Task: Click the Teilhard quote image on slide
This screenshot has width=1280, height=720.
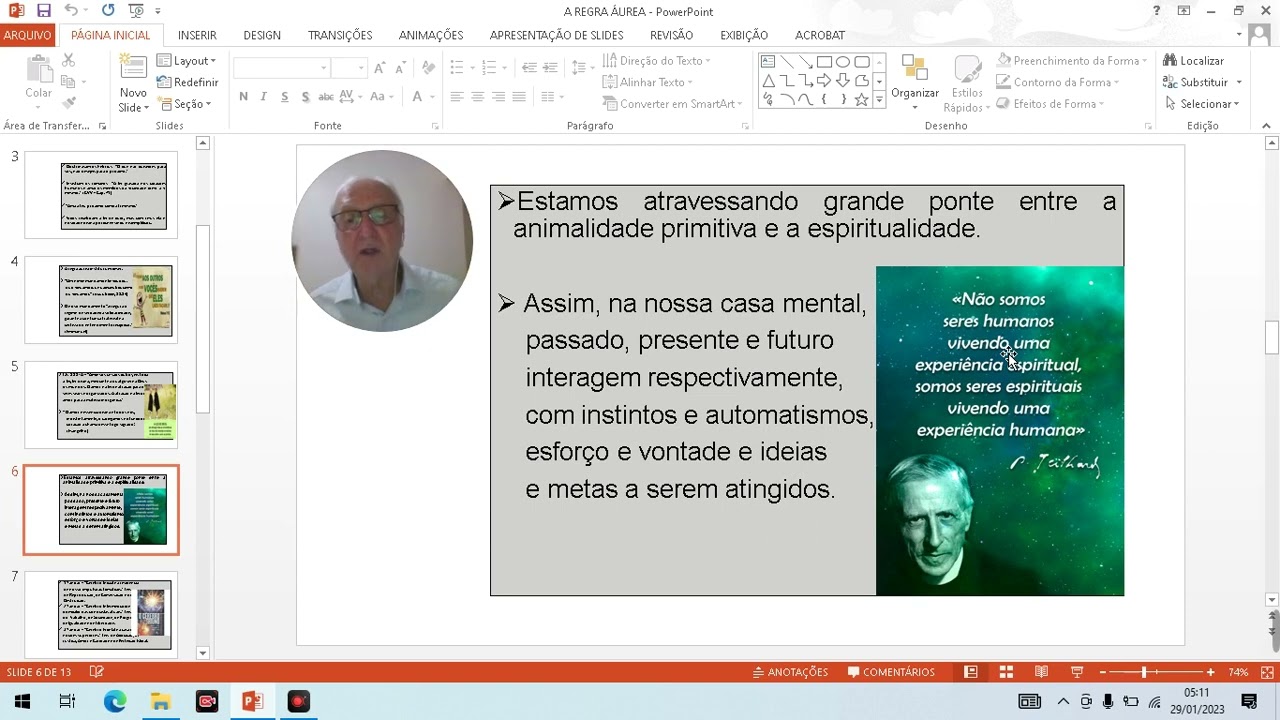Action: 1000,431
